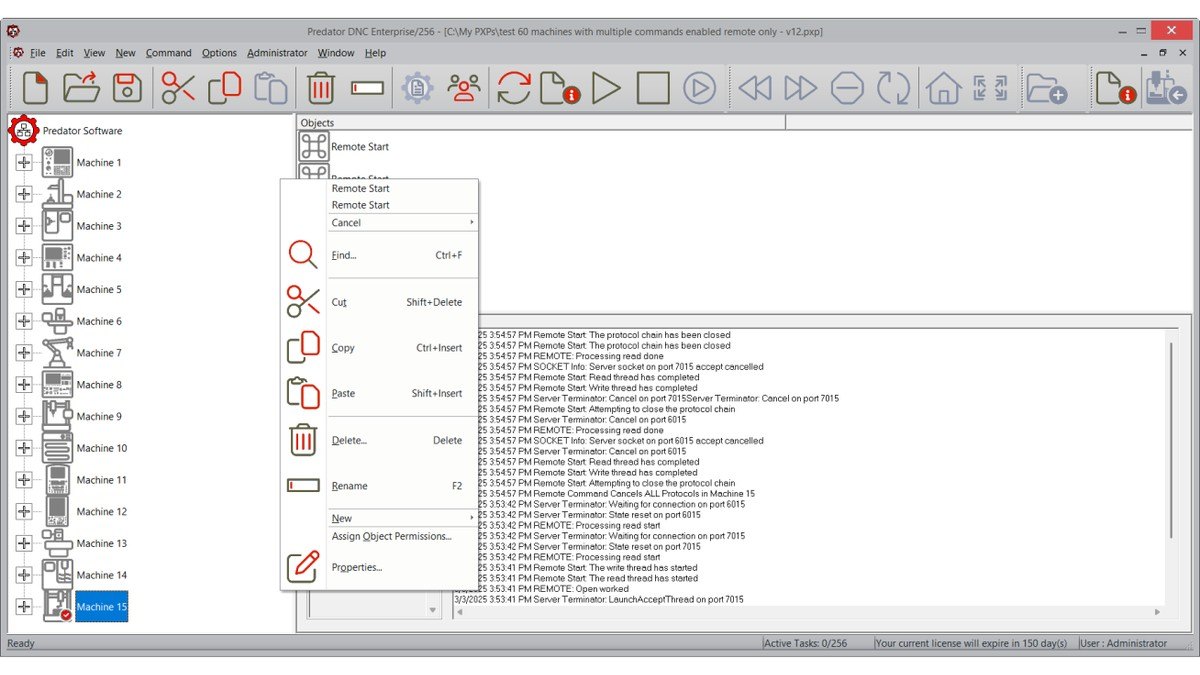Viewport: 1200px width, 675px height.
Task: Select Machine 15 in the tree
Action: click(x=102, y=607)
